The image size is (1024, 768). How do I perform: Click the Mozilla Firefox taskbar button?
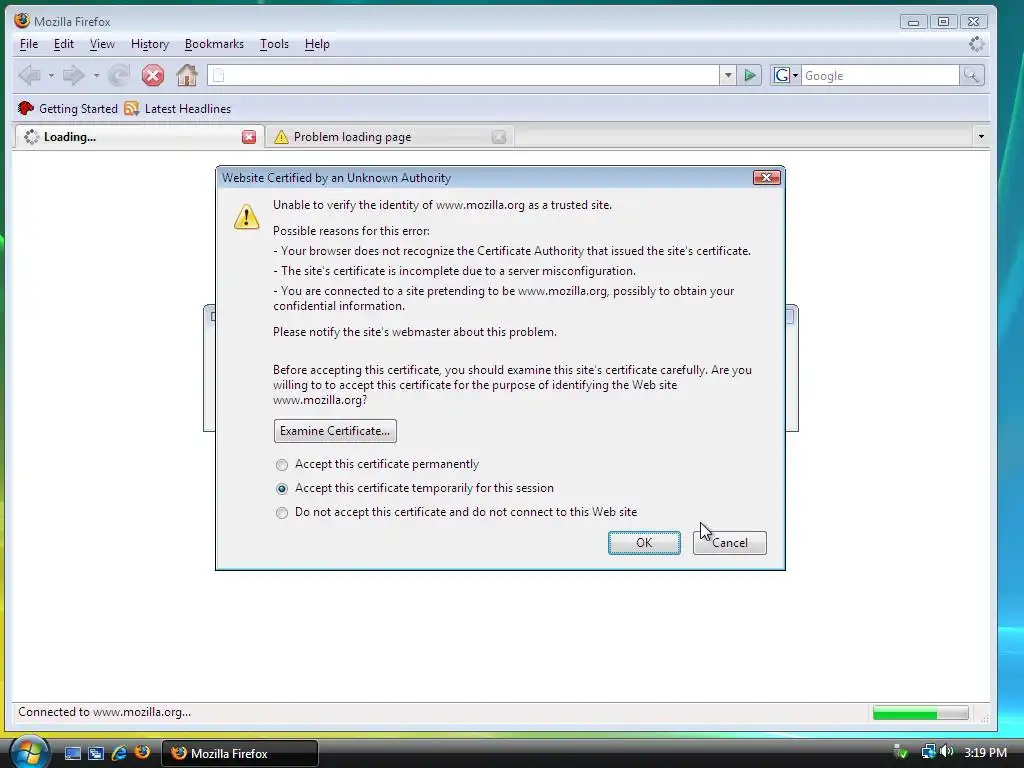tap(239, 753)
